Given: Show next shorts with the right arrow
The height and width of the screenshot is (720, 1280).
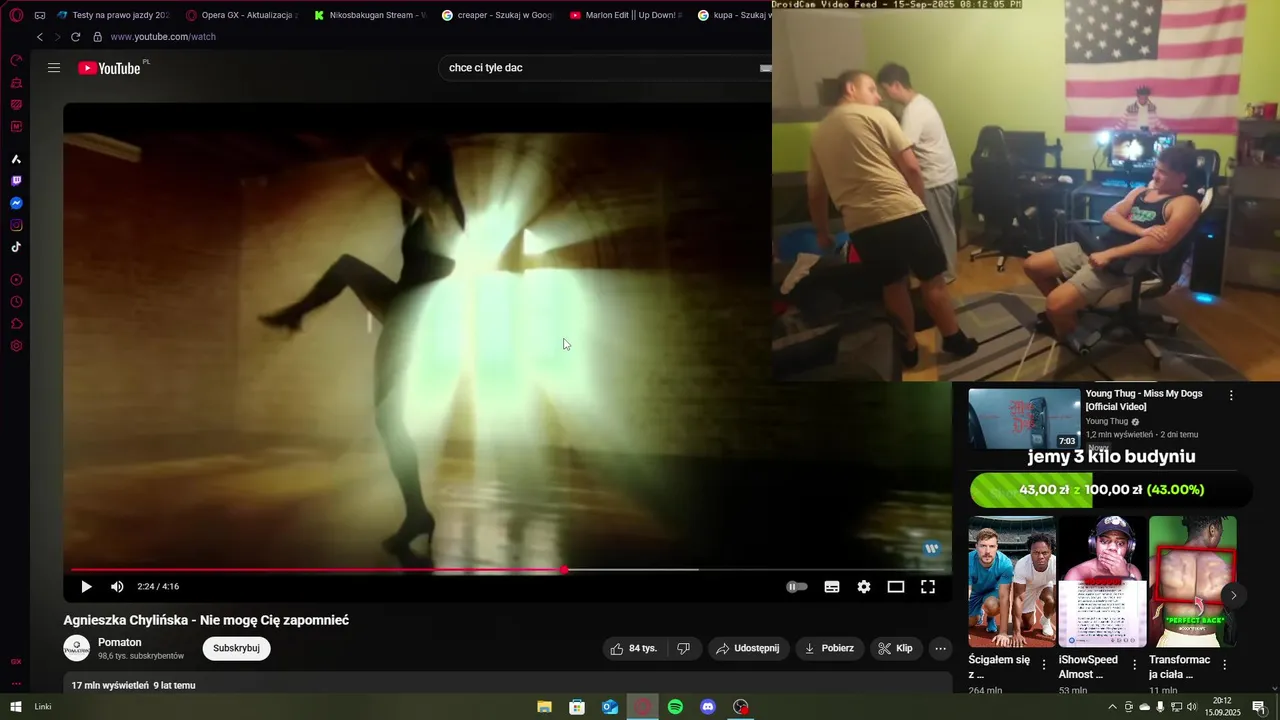Looking at the screenshot, I should pos(1233,595).
